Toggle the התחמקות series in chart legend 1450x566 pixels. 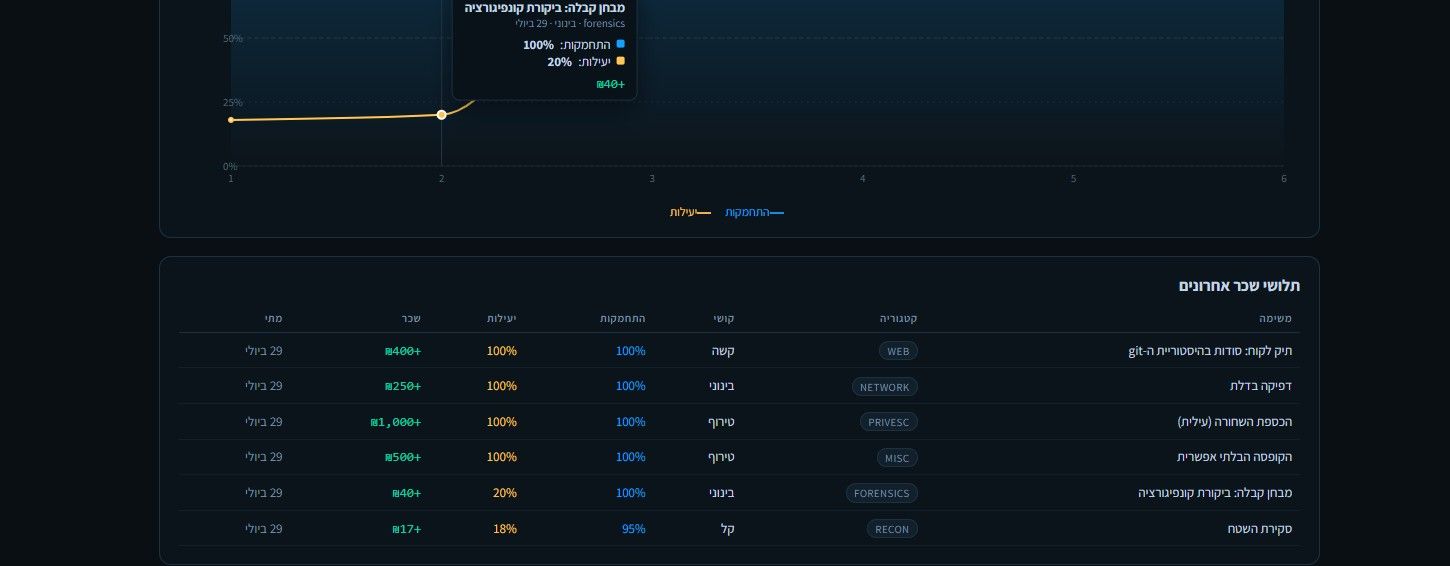(754, 212)
